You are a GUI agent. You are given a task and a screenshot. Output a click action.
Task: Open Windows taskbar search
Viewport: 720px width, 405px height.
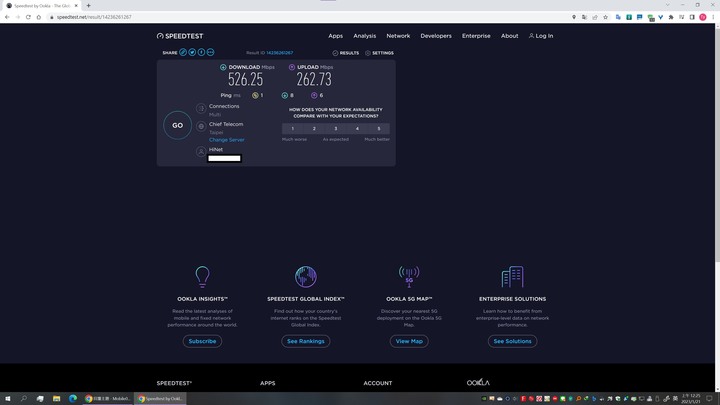[24, 399]
